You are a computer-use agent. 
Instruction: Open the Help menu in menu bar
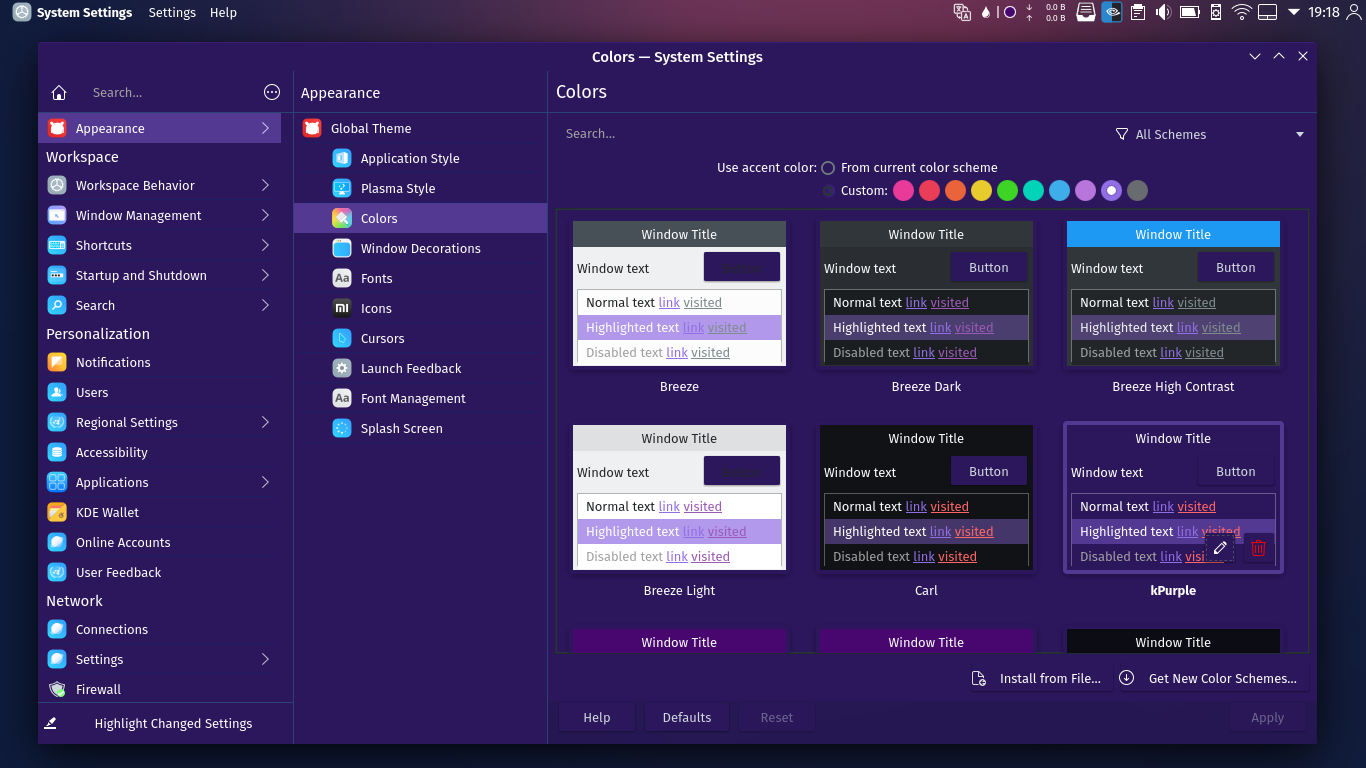pos(223,12)
